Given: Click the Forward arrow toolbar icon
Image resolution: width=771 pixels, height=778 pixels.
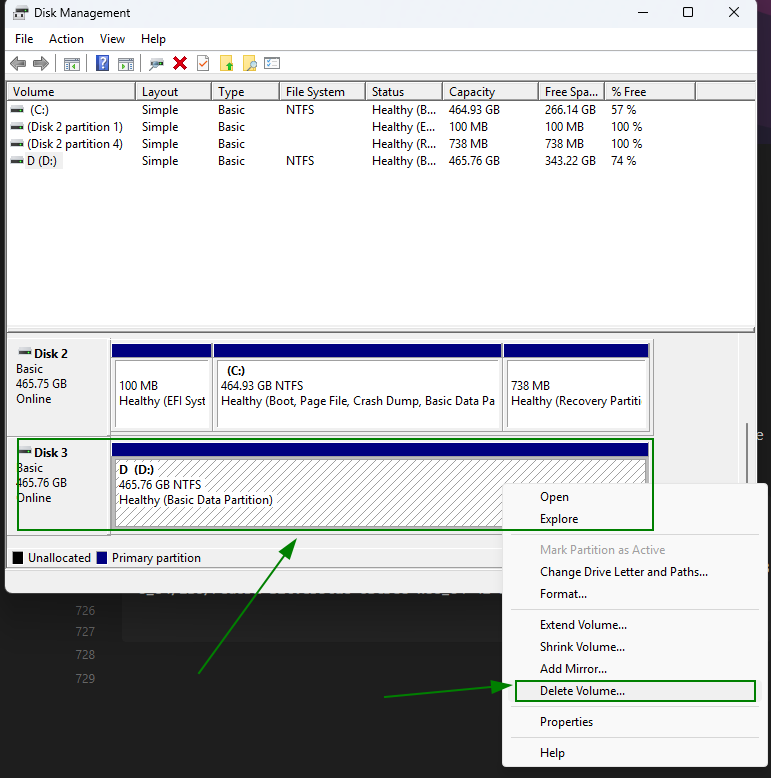Looking at the screenshot, I should [41, 64].
